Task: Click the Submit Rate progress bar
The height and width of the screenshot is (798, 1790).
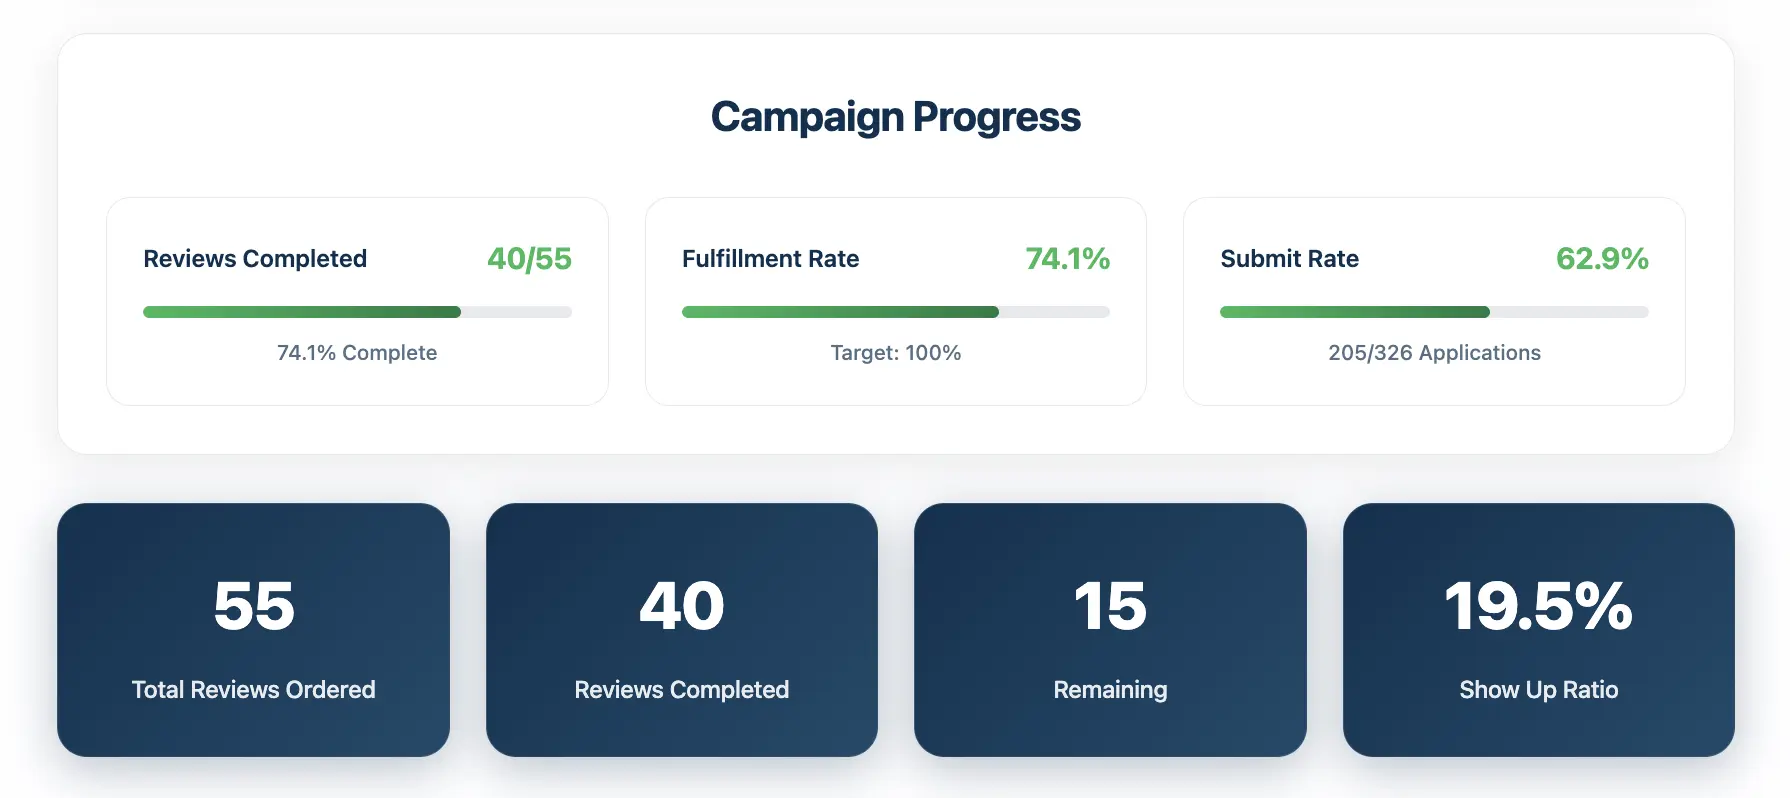Action: [x=1434, y=312]
